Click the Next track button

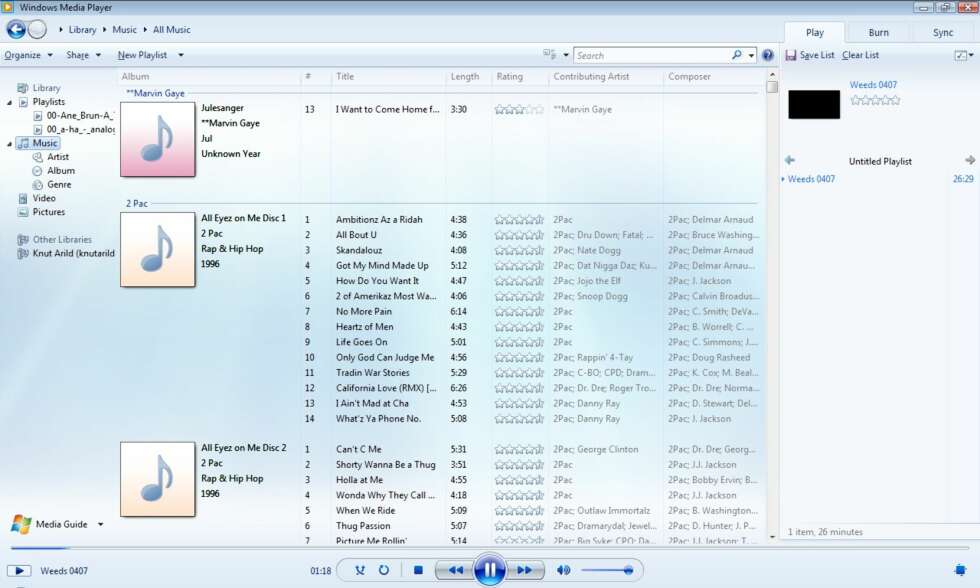[525, 570]
